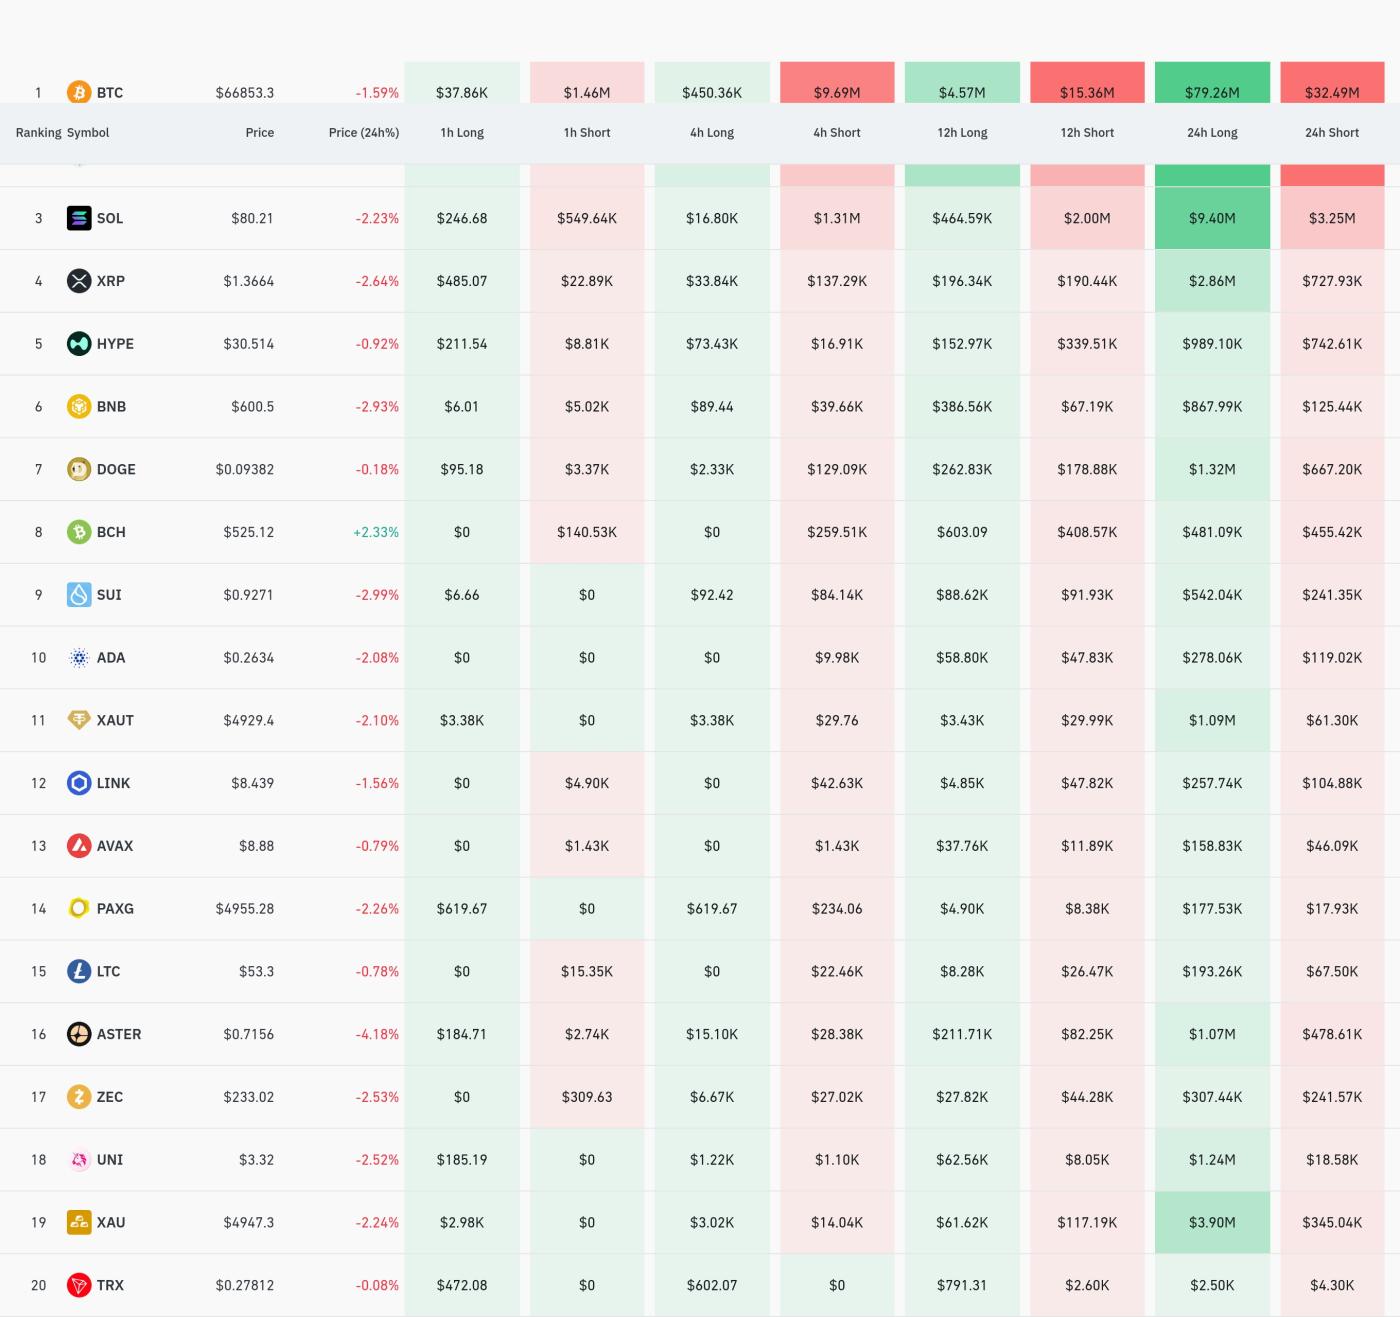Click the XRP coin icon

click(78, 281)
